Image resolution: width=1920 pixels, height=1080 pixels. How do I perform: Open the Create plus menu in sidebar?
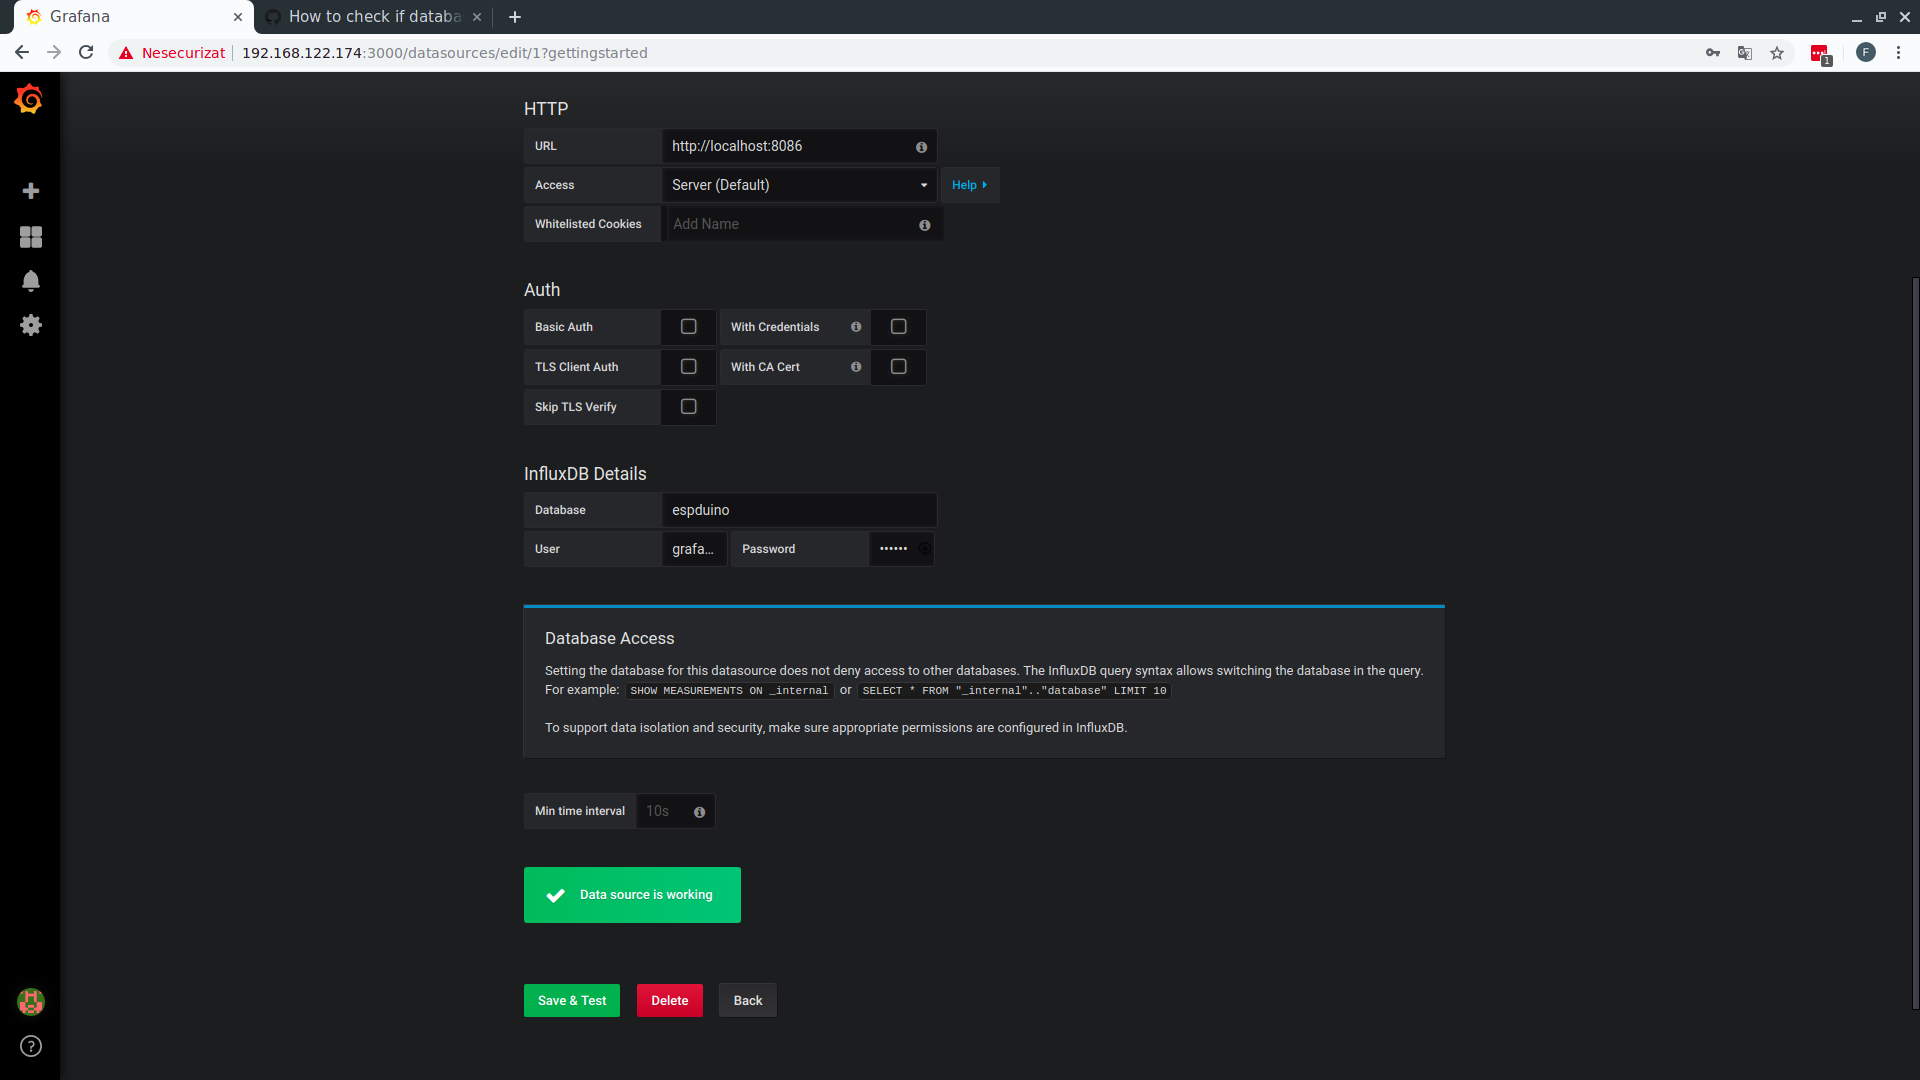[x=31, y=191]
